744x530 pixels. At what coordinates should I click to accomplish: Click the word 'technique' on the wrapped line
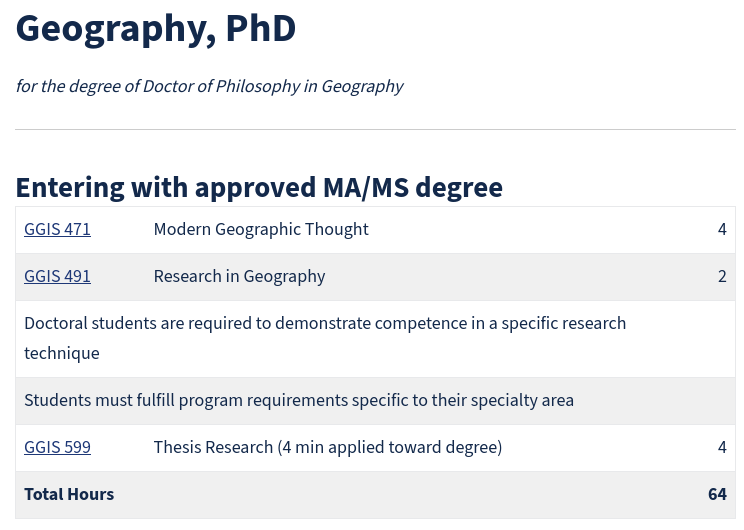[x=62, y=353]
